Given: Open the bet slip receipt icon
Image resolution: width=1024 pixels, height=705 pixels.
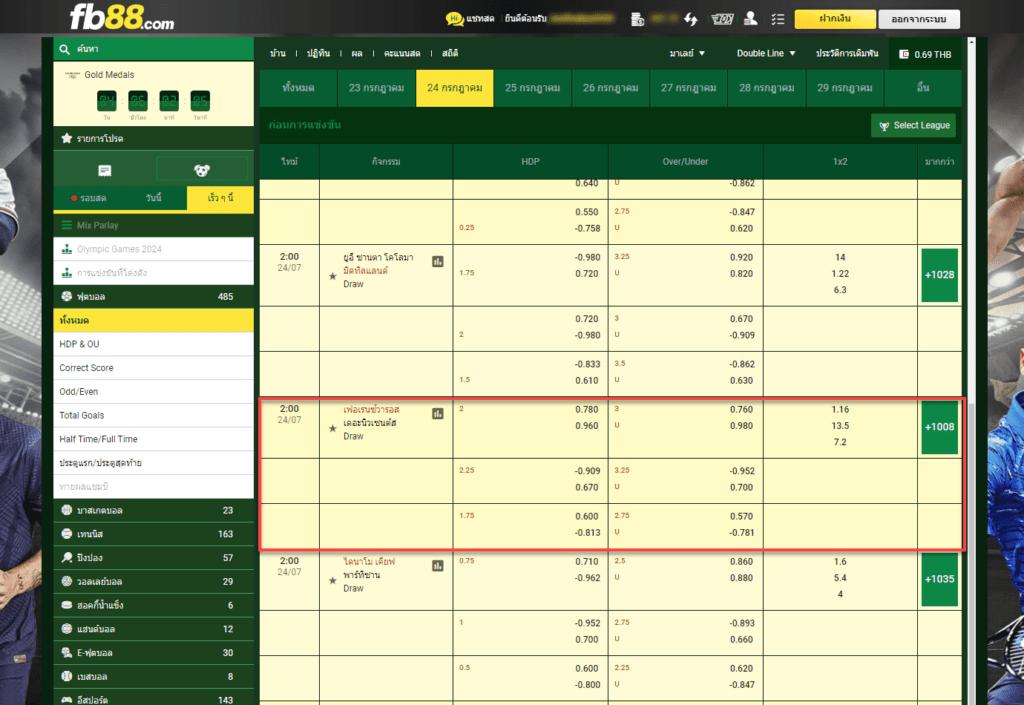Looking at the screenshot, I should [x=104, y=170].
